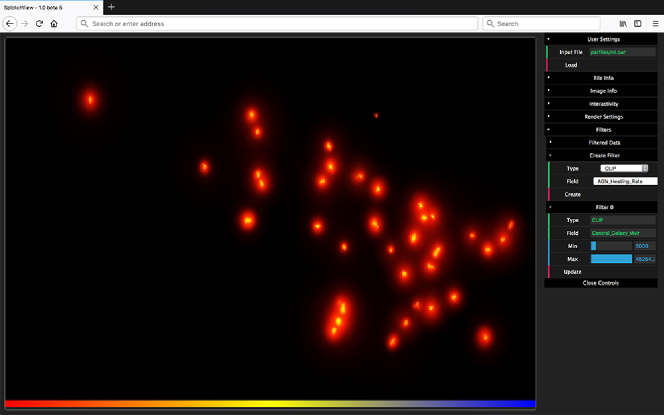Click Create to add the filter
This screenshot has width=664, height=415.
click(x=572, y=194)
